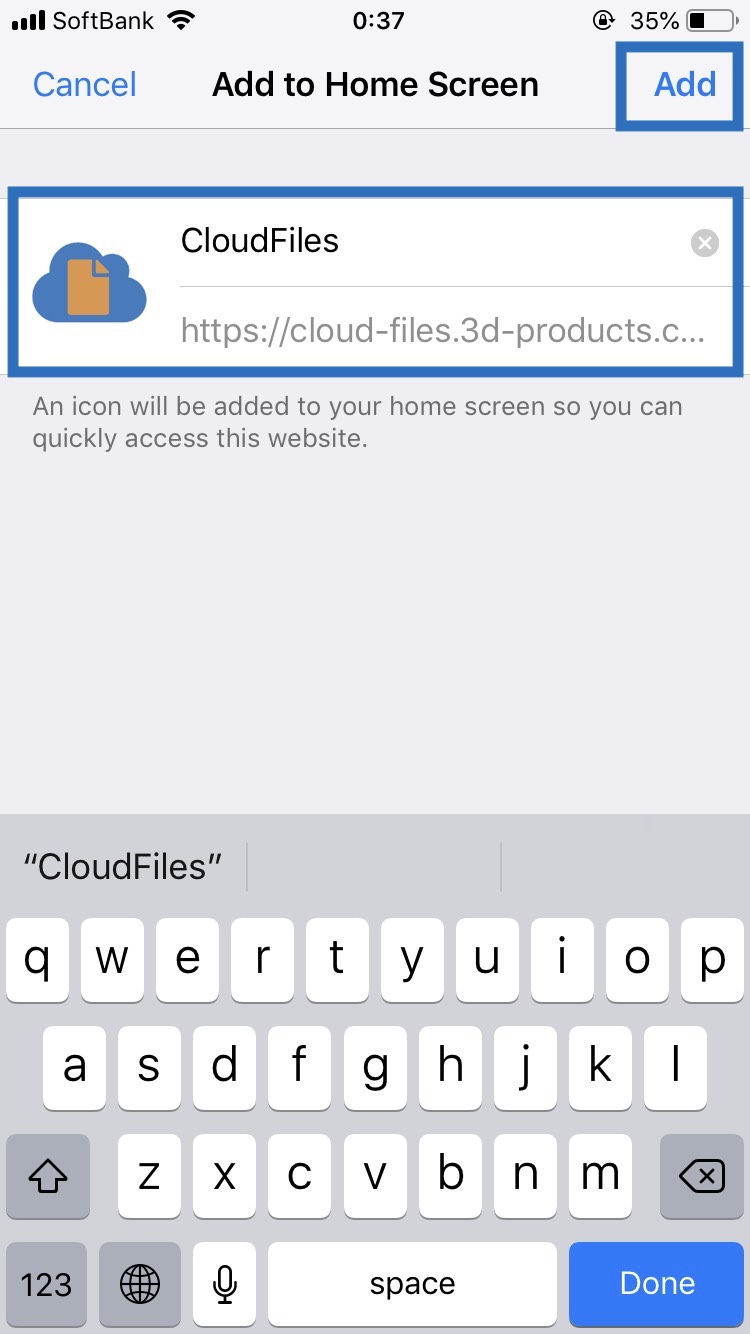Tap the blue Done key
Screen dimensions: 750x1334
[657, 1283]
